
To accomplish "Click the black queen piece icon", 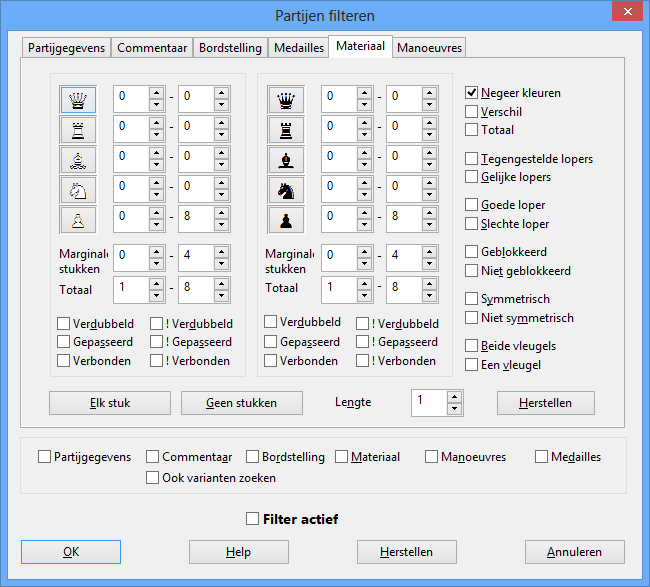I will [x=286, y=99].
